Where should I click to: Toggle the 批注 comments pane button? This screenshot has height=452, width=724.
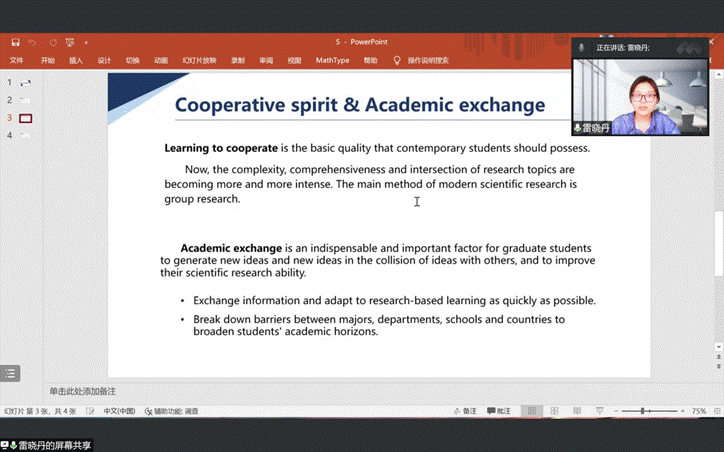pyautogui.click(x=498, y=411)
